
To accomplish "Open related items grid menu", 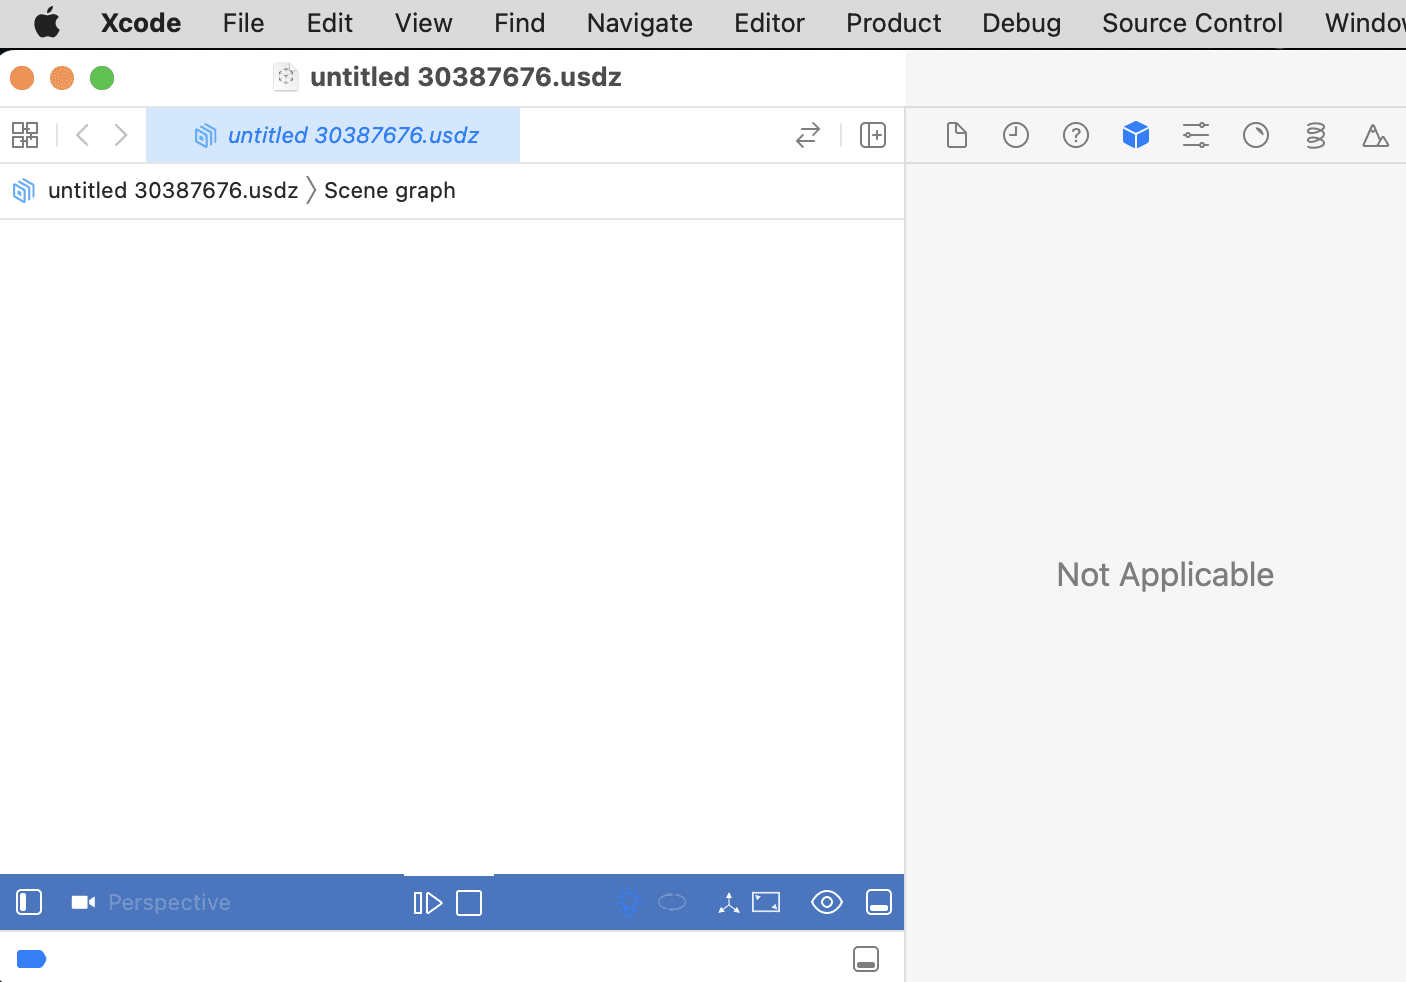I will click(x=25, y=135).
